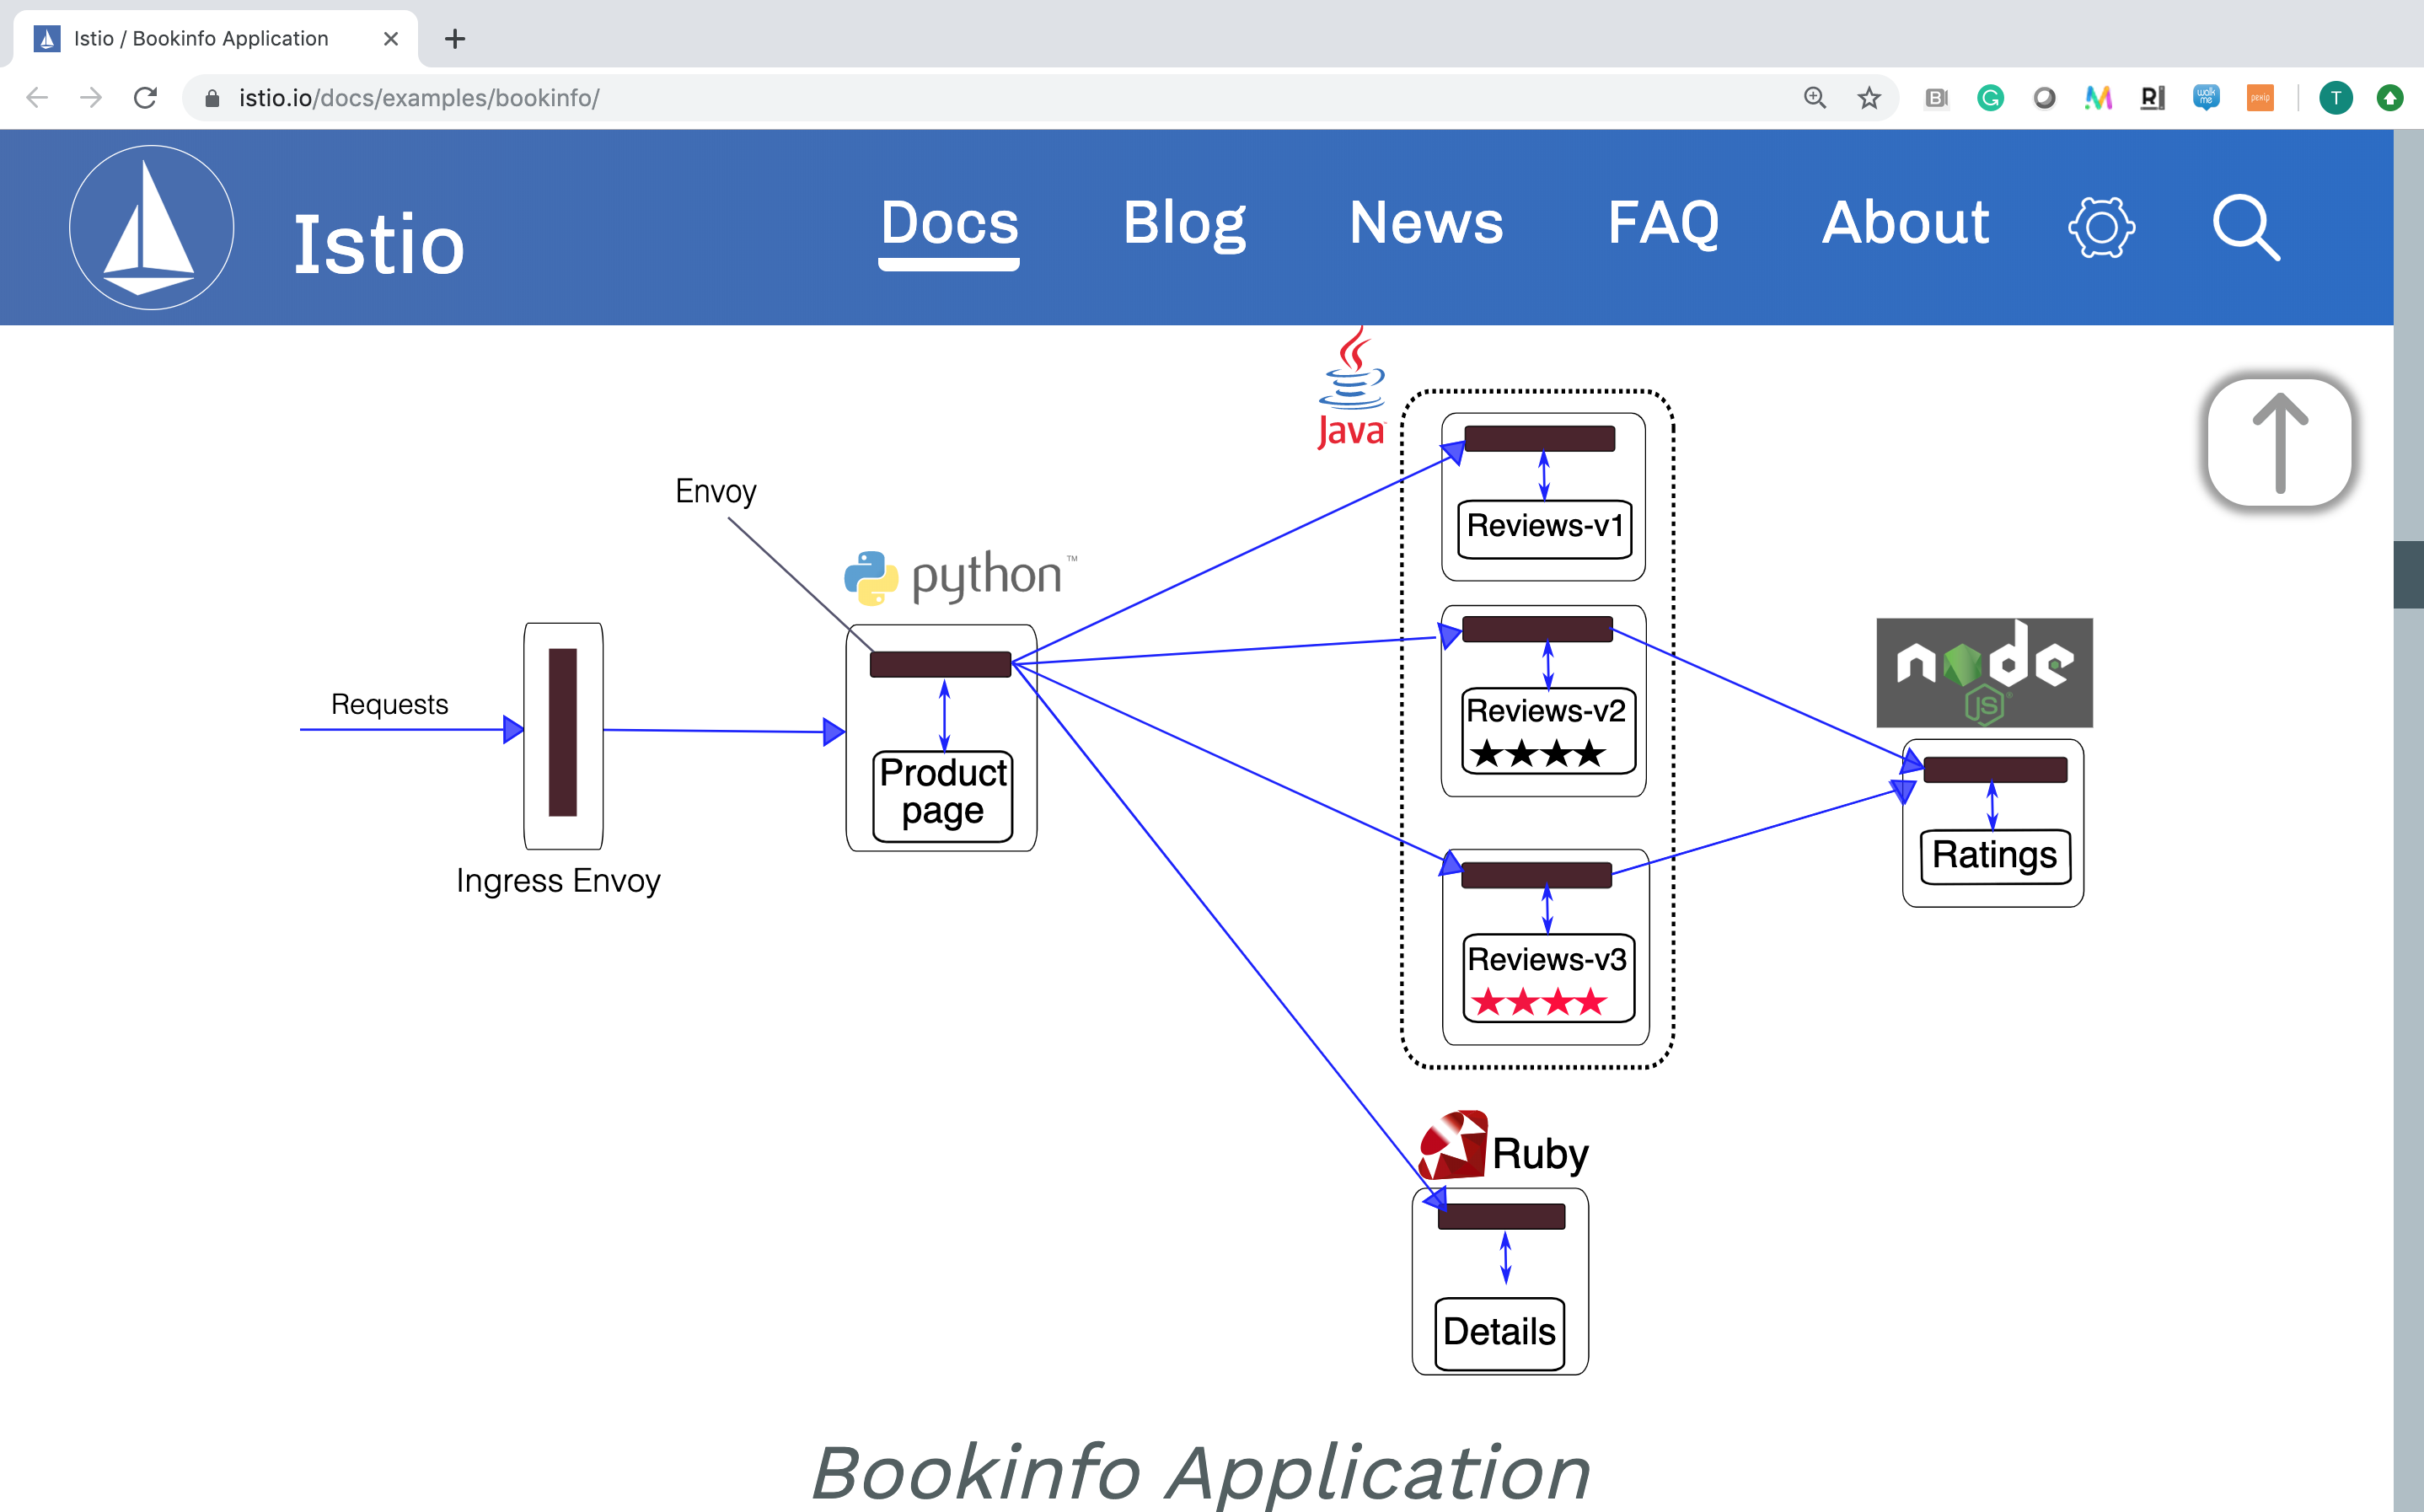
Task: Open a new browser tab
Action: pos(455,39)
